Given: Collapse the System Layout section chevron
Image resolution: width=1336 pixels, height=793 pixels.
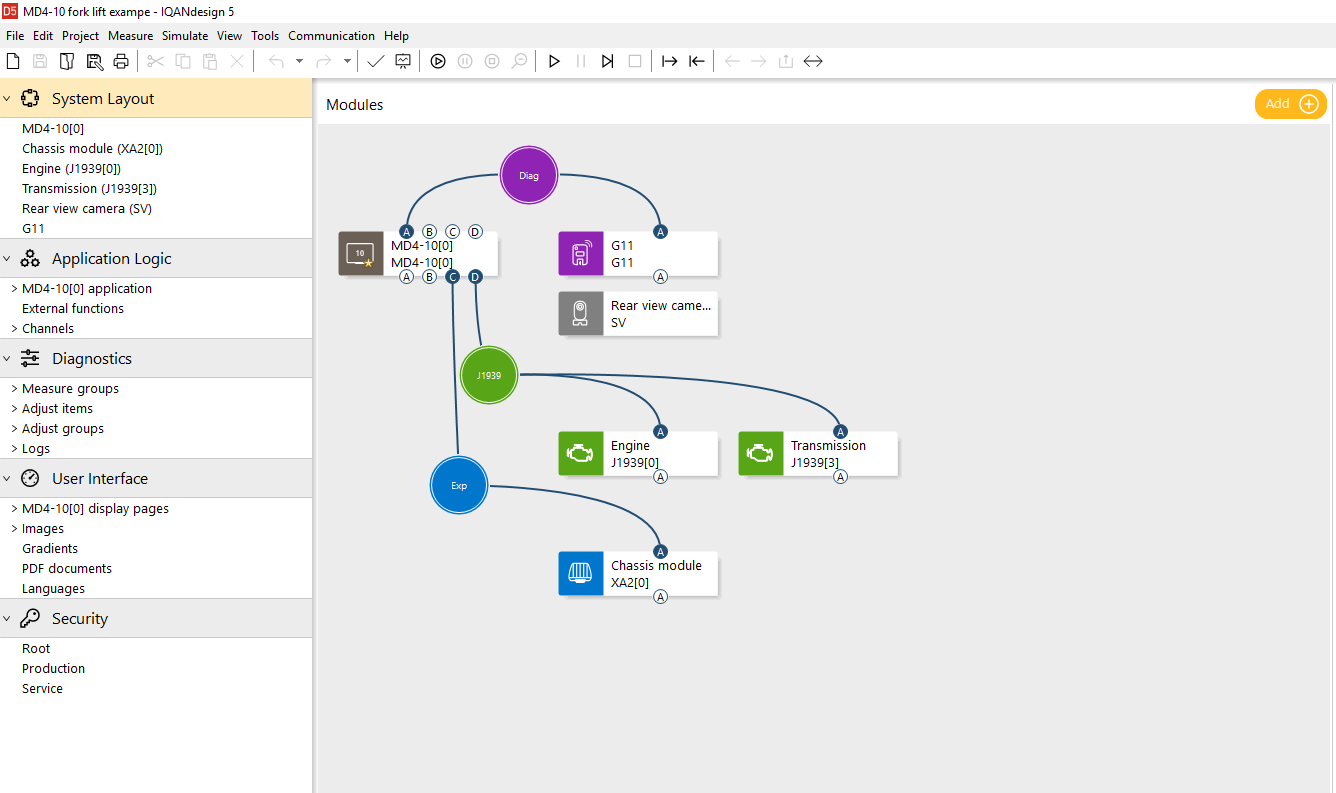Looking at the screenshot, I should tap(7, 98).
